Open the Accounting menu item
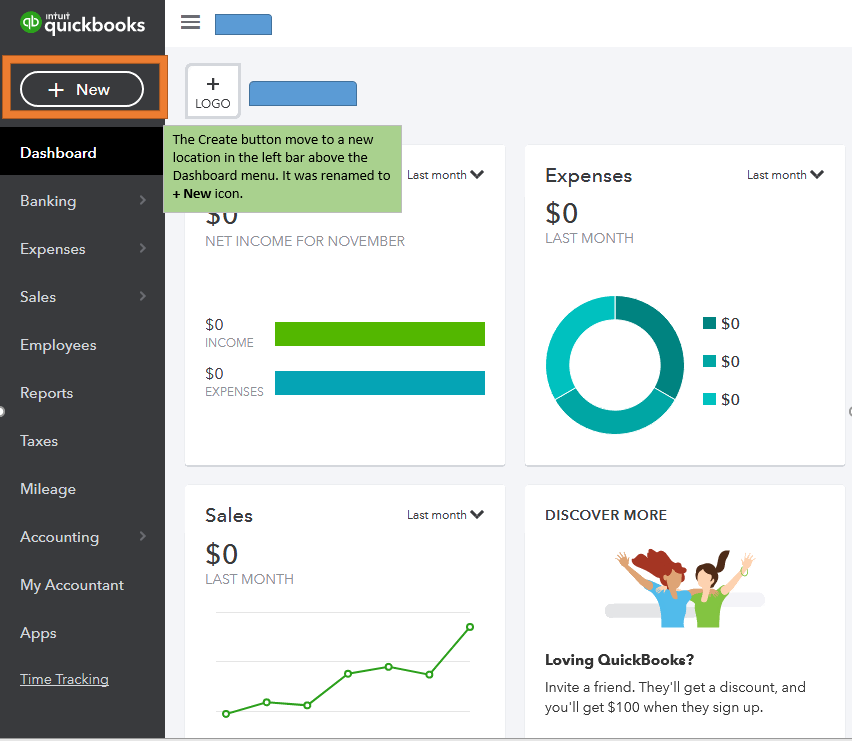The height and width of the screenshot is (741, 852). (x=59, y=537)
